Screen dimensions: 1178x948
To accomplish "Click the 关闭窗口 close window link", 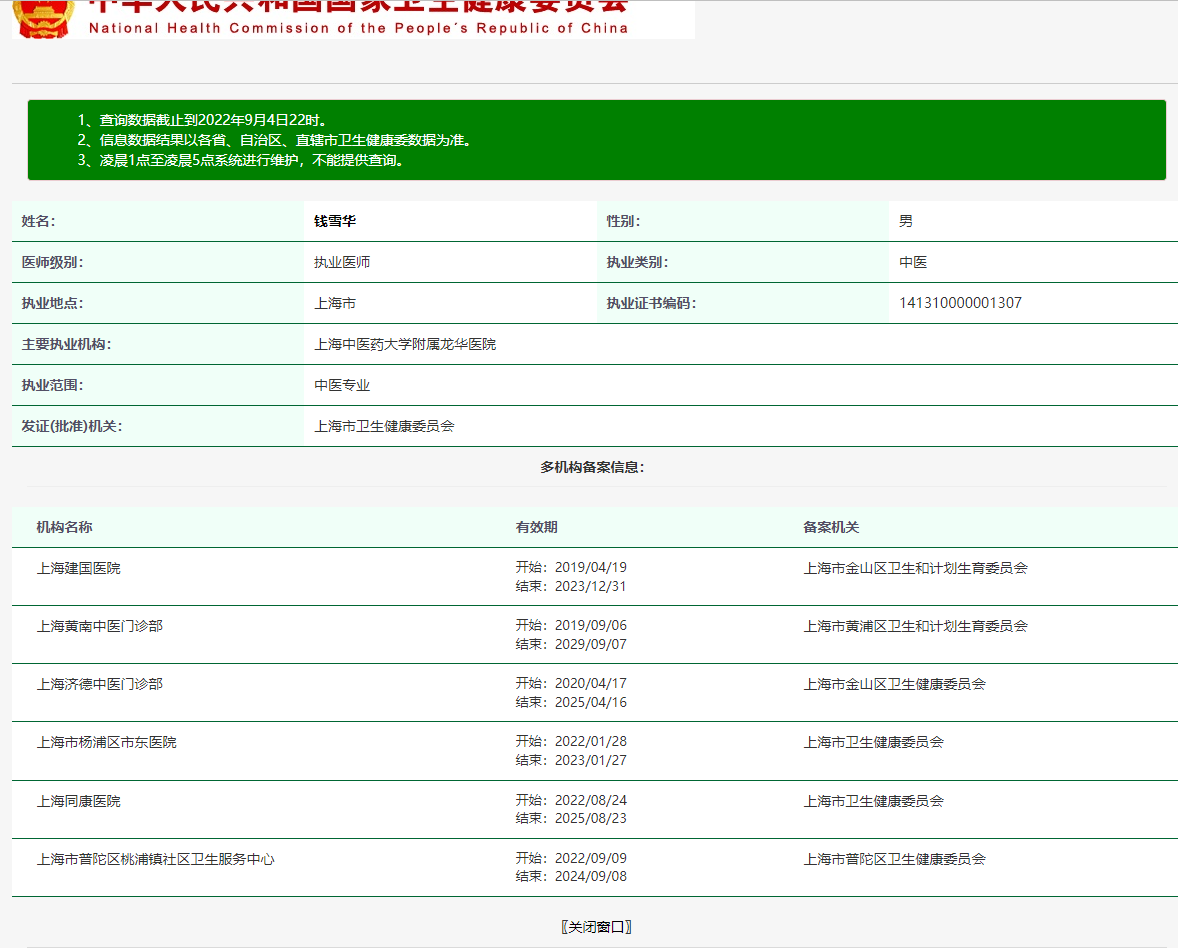I will tap(597, 927).
